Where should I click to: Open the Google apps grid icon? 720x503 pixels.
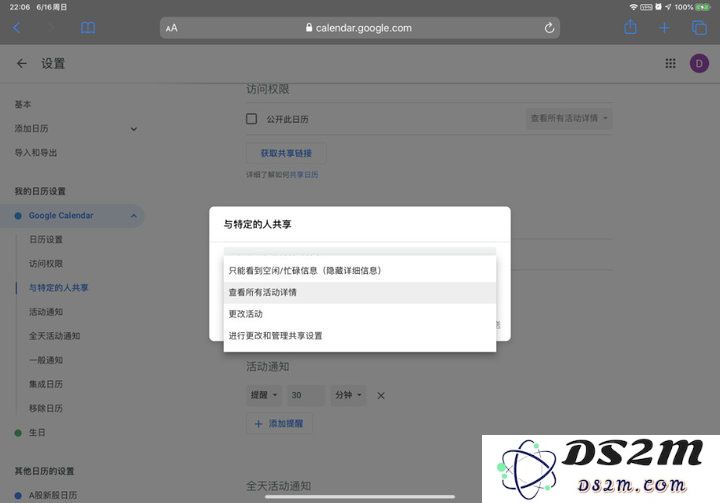click(670, 63)
